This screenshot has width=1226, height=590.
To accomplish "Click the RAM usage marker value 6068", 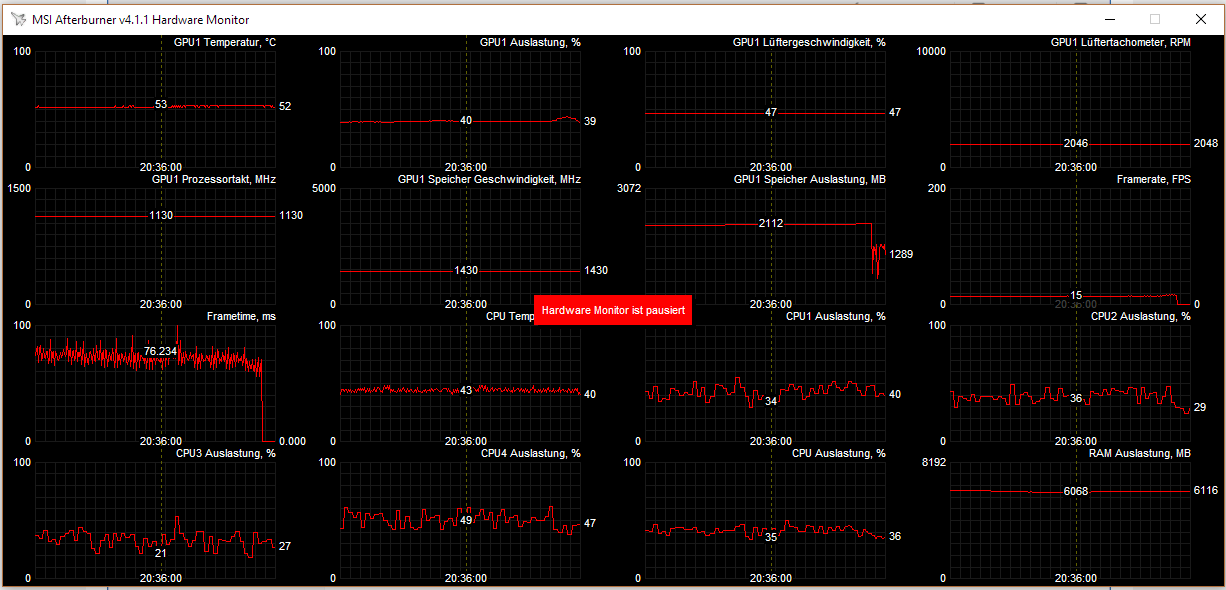I will 1076,491.
